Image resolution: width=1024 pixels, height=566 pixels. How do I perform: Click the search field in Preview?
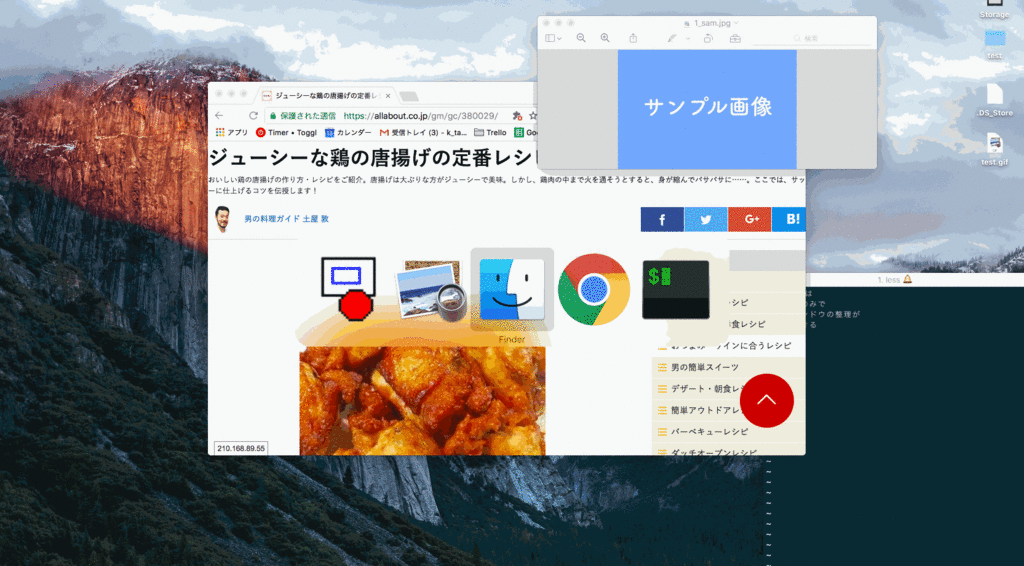[x=812, y=39]
